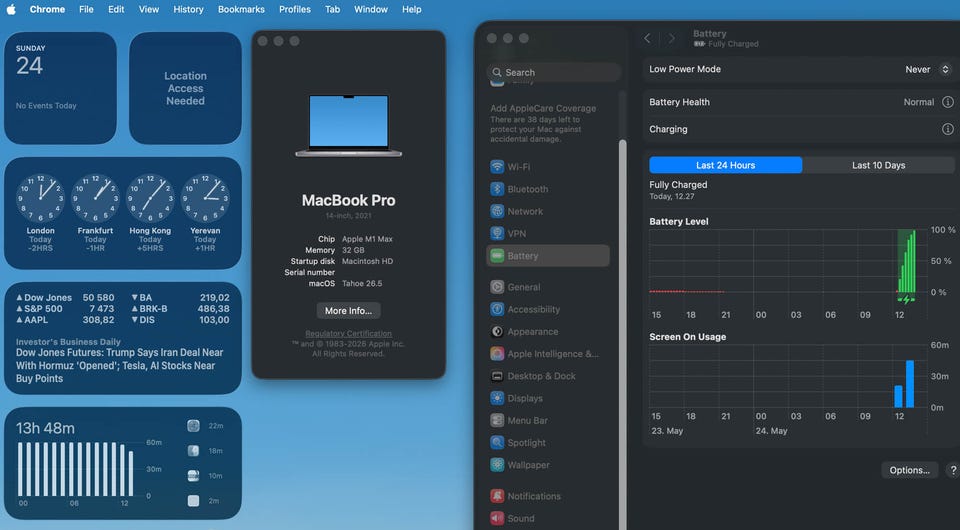Open the Window menu
Image resolution: width=960 pixels, height=530 pixels.
(x=370, y=9)
